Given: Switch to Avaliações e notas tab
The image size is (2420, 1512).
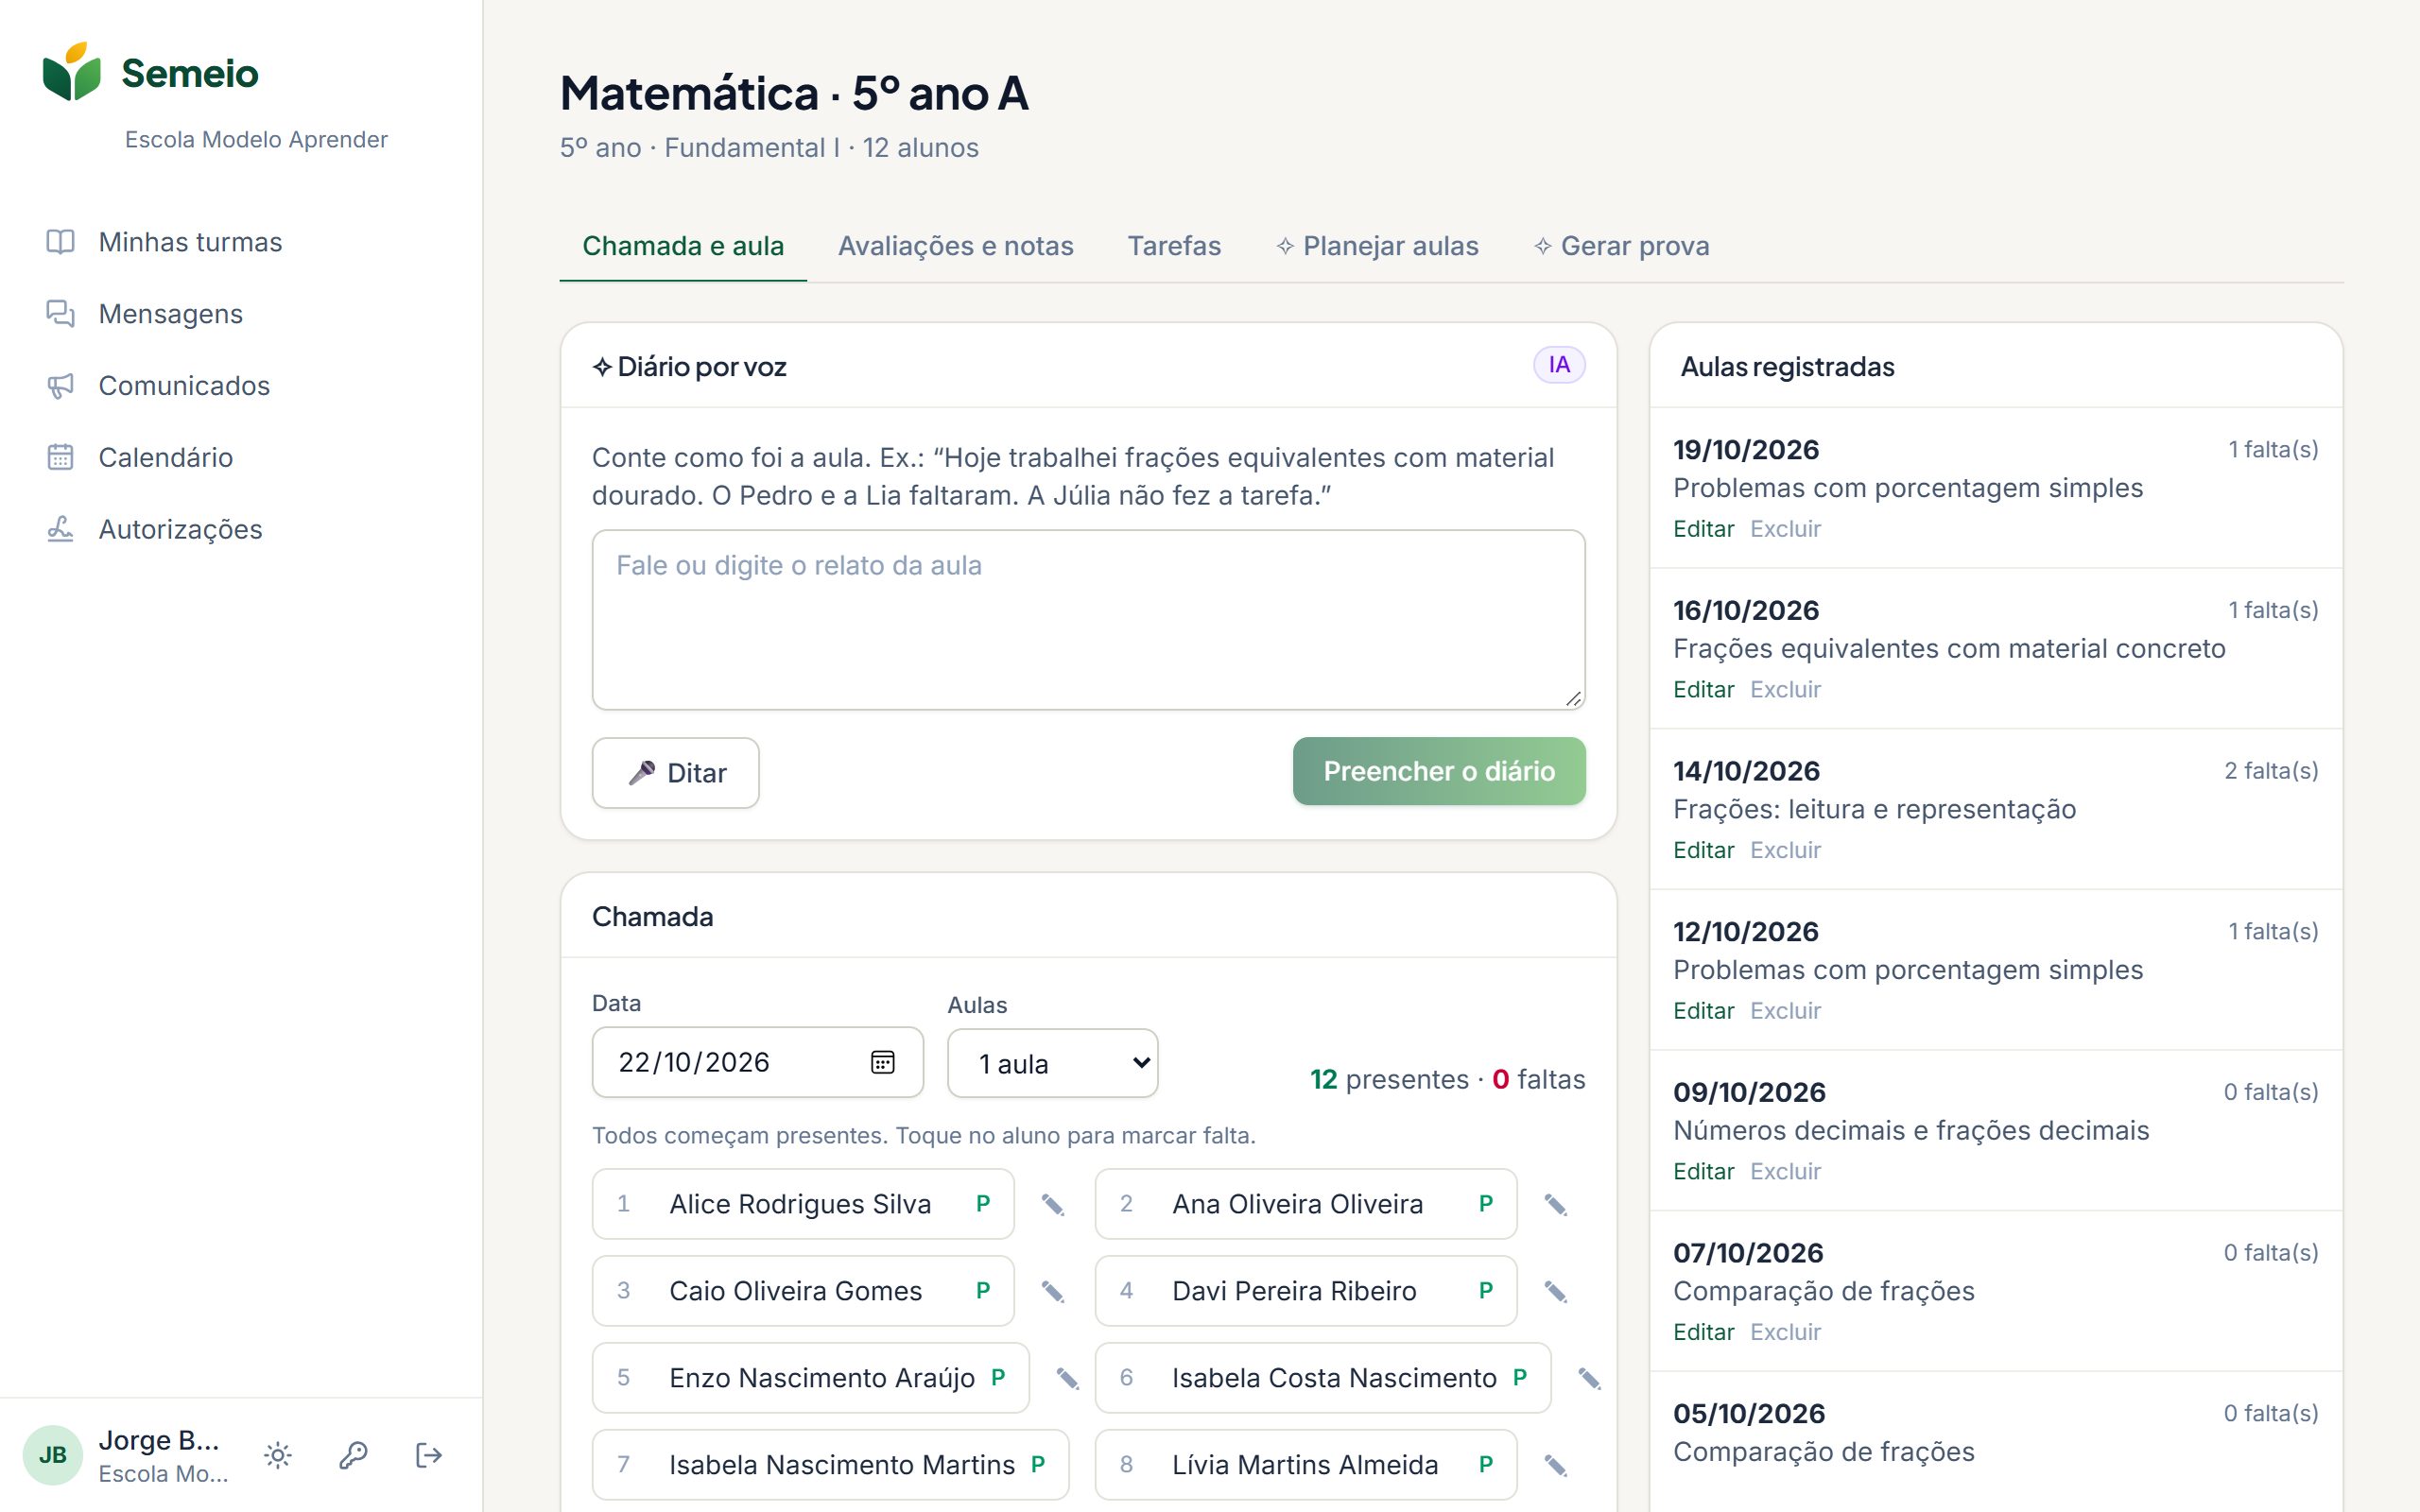Looking at the screenshot, I should tap(955, 246).
